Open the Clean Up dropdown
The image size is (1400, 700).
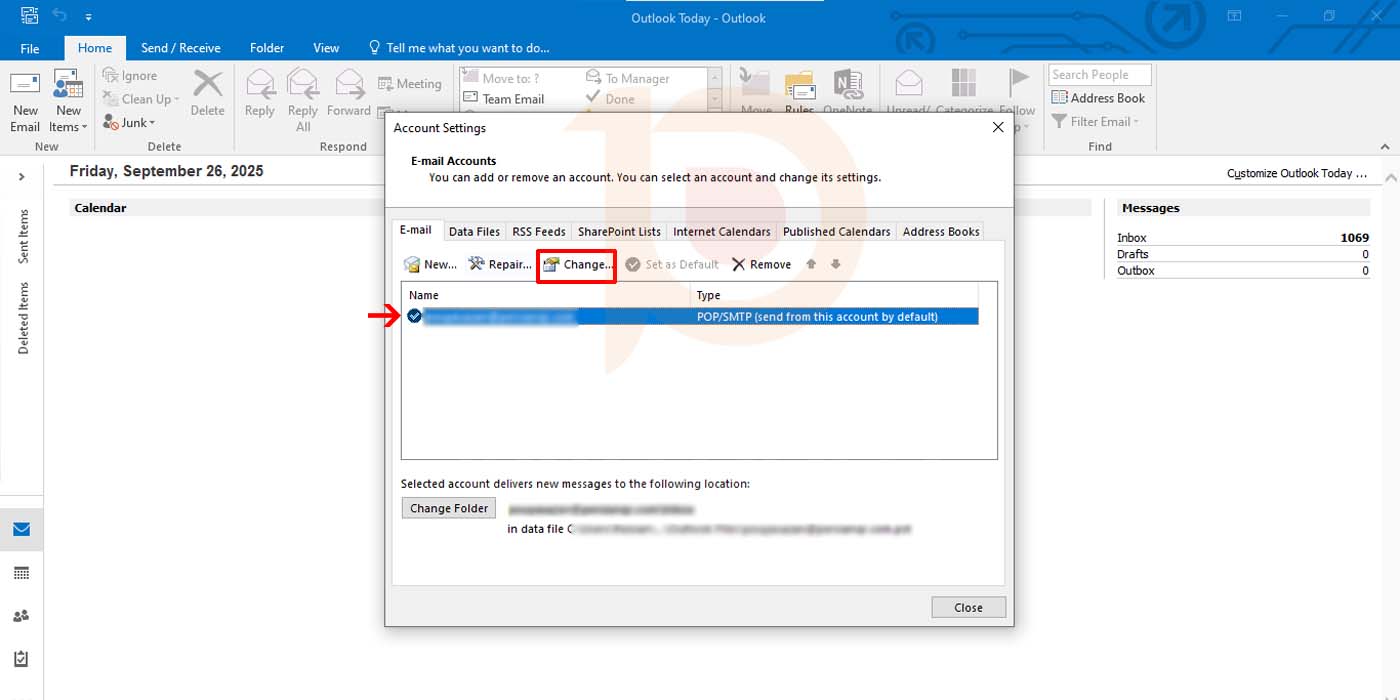(x=143, y=99)
